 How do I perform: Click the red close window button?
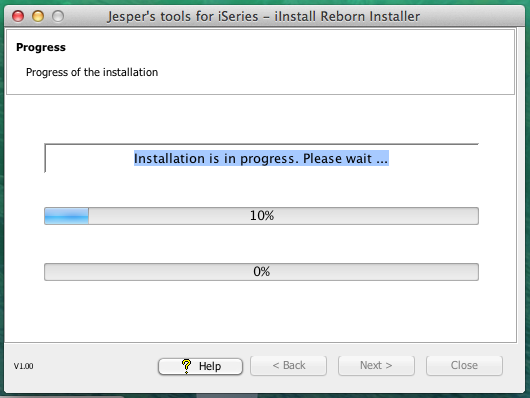(x=18, y=16)
